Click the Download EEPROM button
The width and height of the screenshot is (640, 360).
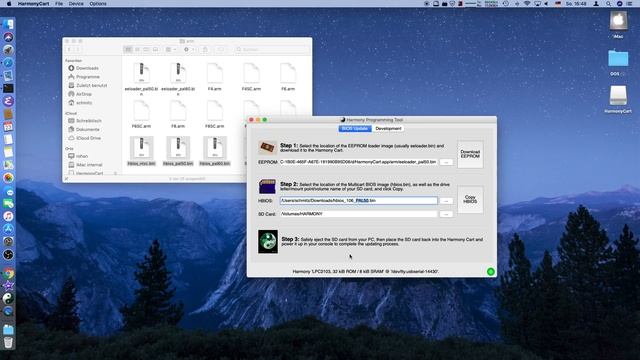[x=470, y=154]
